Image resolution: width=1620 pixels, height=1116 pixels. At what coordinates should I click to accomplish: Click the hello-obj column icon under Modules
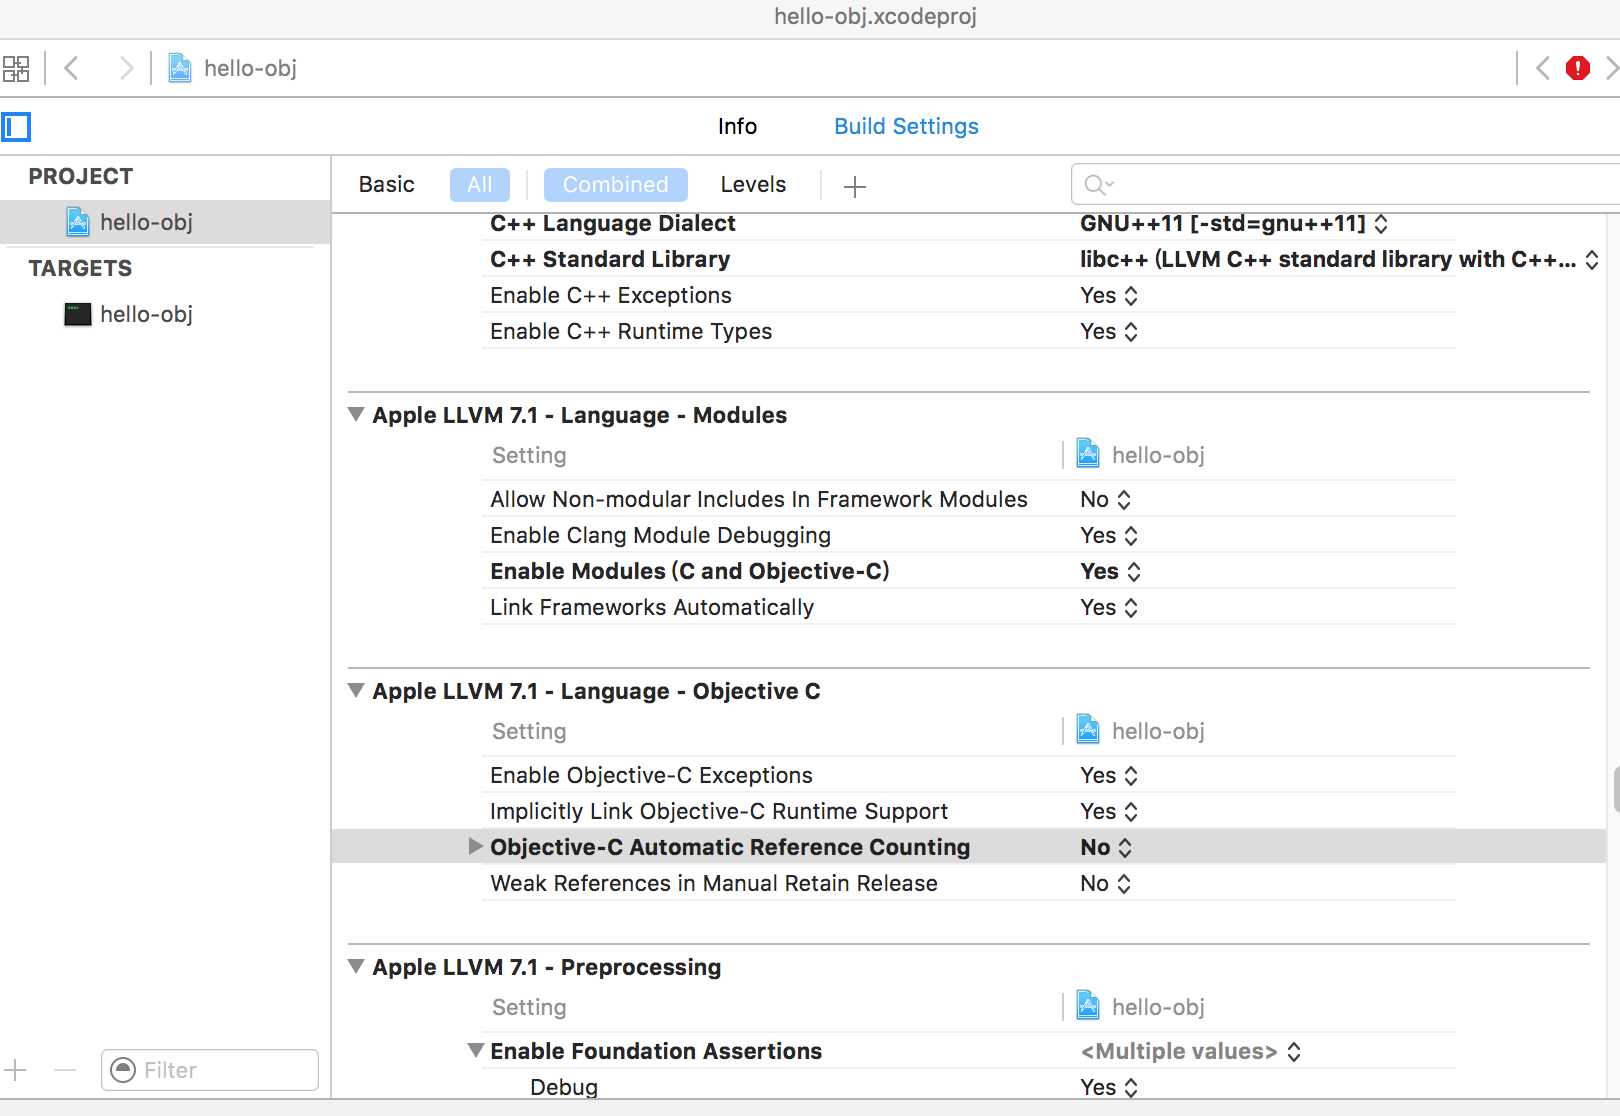click(x=1088, y=454)
